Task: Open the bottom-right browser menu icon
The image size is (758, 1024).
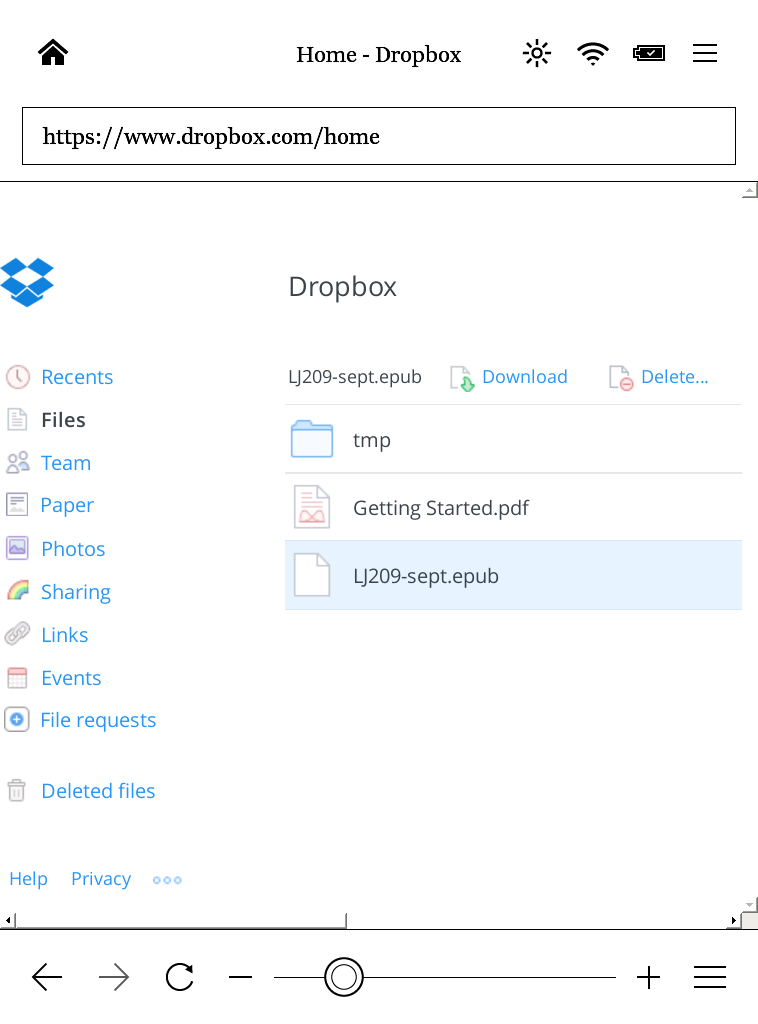Action: point(710,977)
